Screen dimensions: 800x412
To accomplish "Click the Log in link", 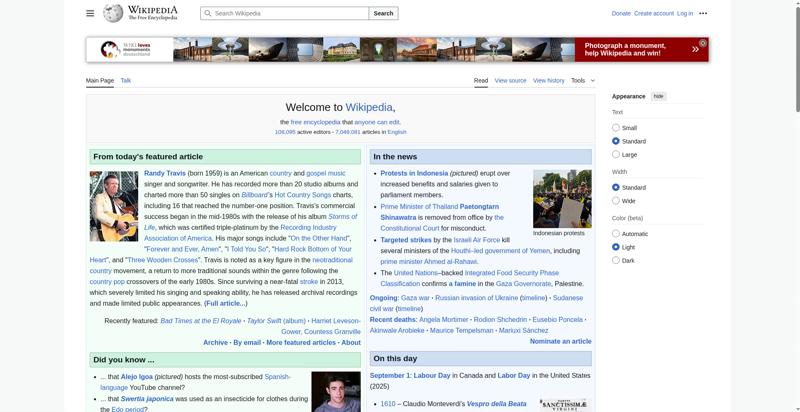I will [685, 13].
